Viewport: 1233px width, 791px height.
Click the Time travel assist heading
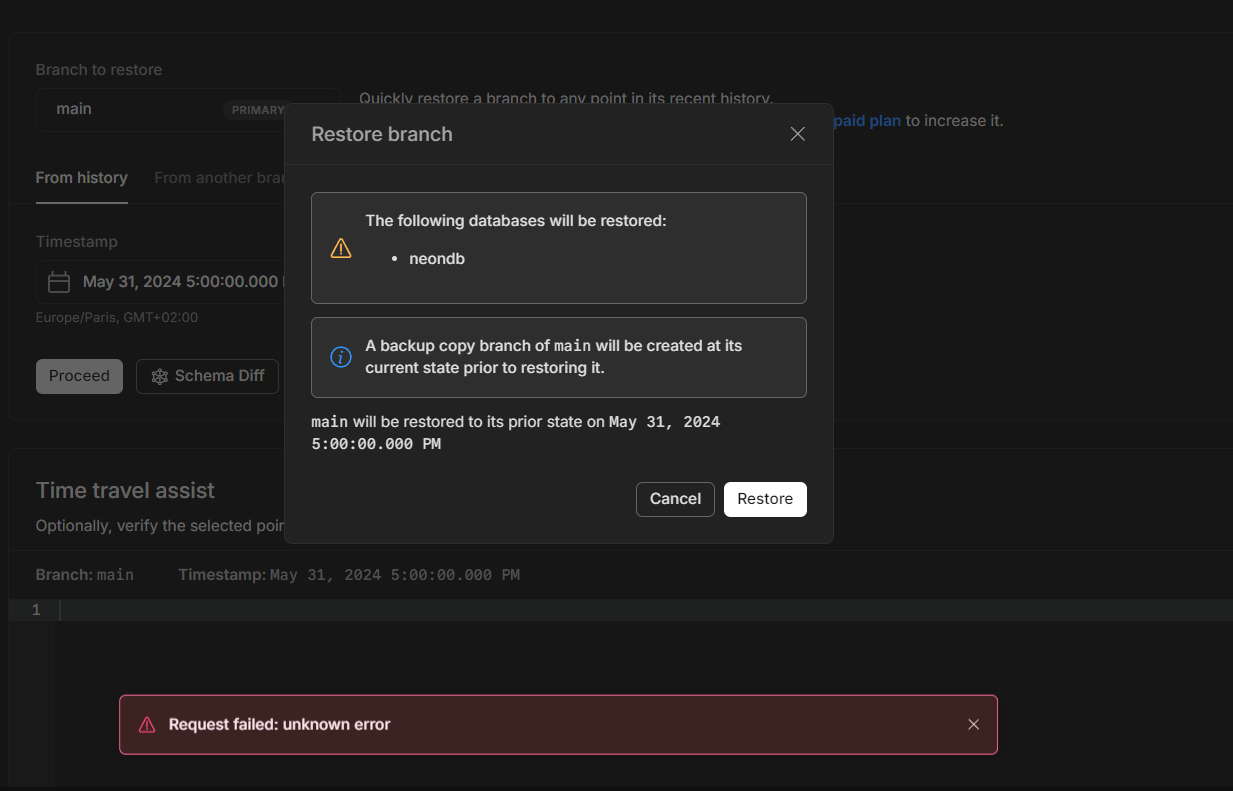(125, 490)
